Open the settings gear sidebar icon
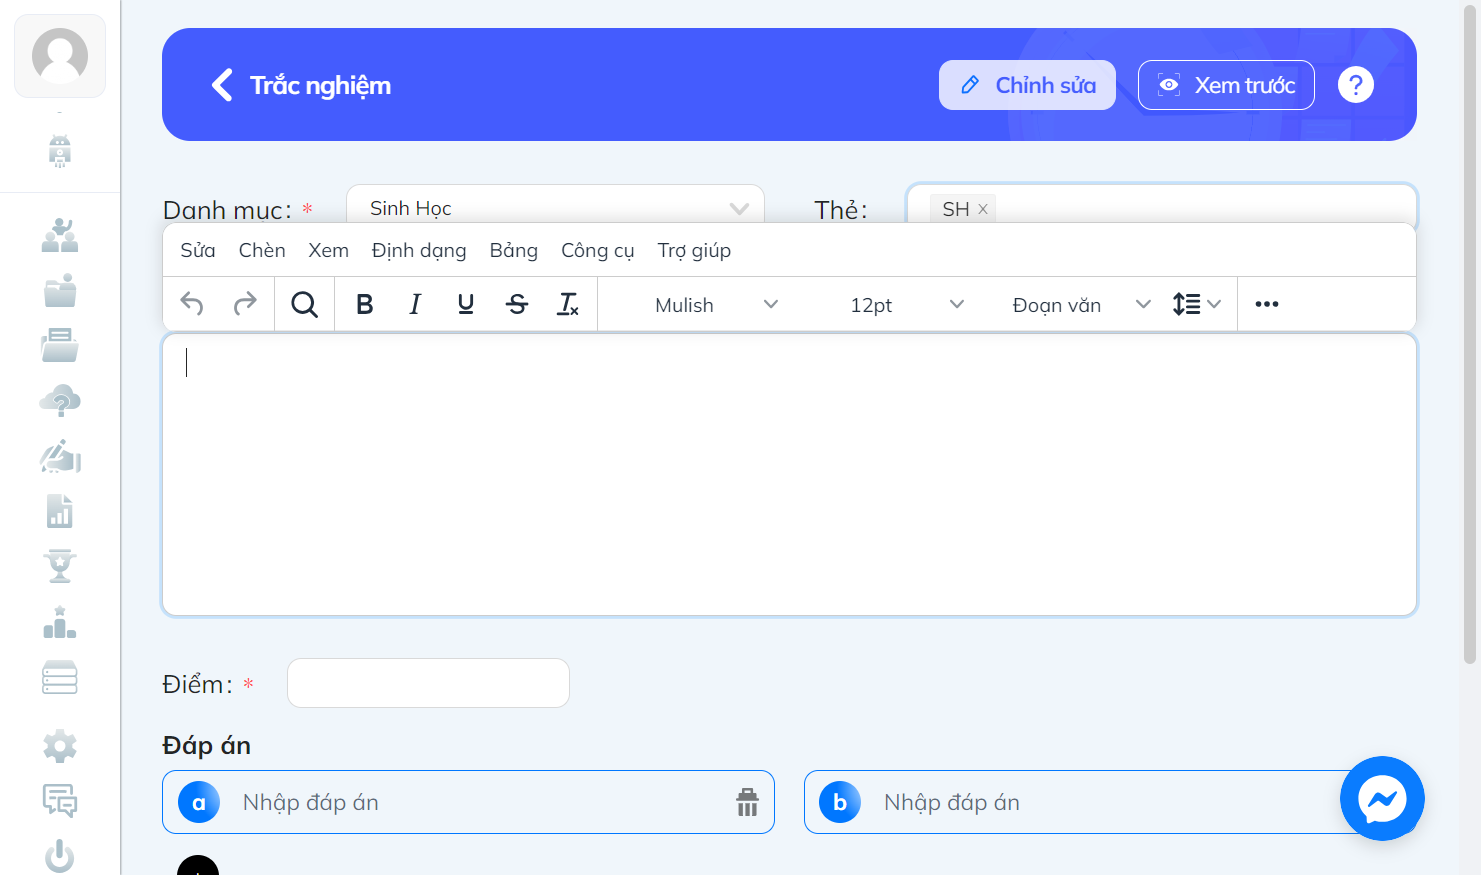Image resolution: width=1481 pixels, height=875 pixels. 60,746
